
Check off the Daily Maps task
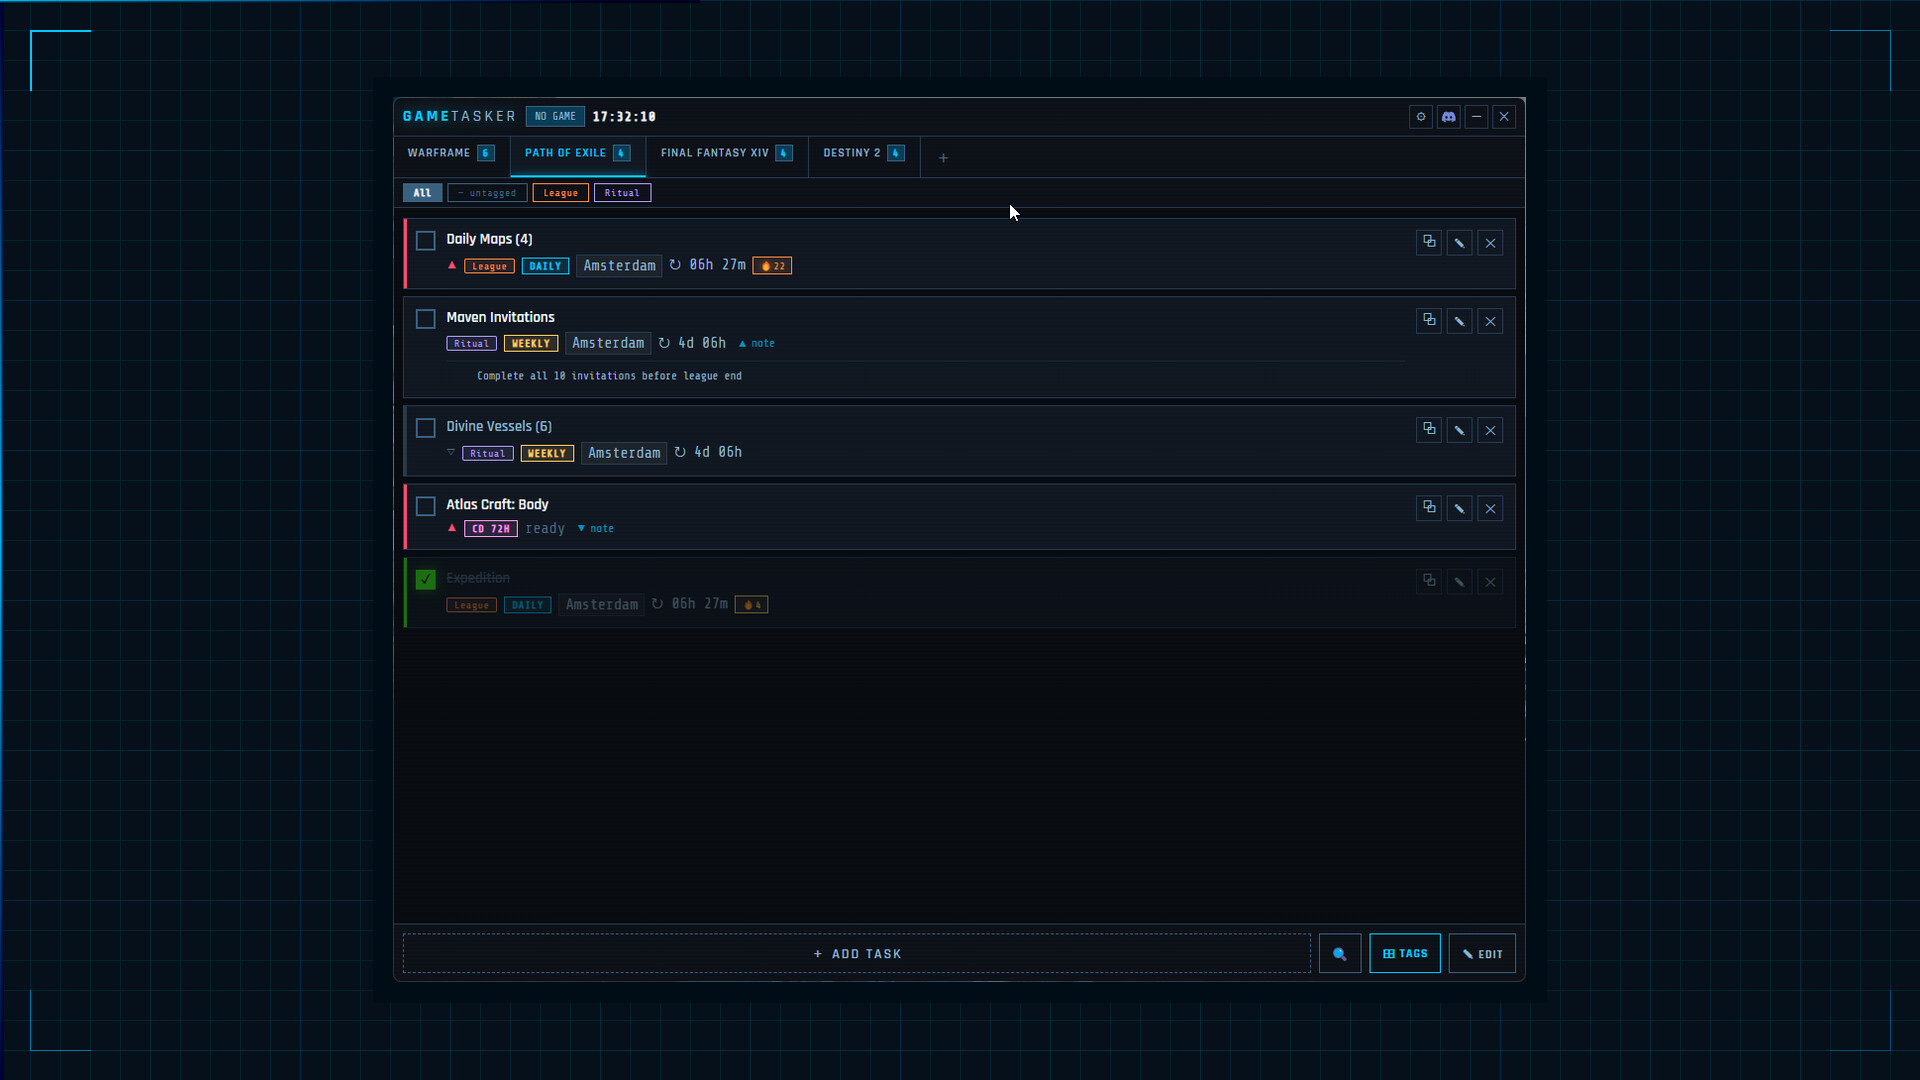[425, 241]
